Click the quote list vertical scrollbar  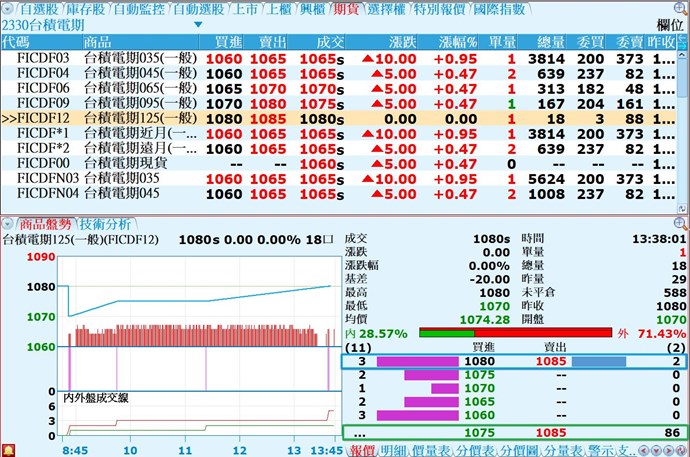pos(682,128)
